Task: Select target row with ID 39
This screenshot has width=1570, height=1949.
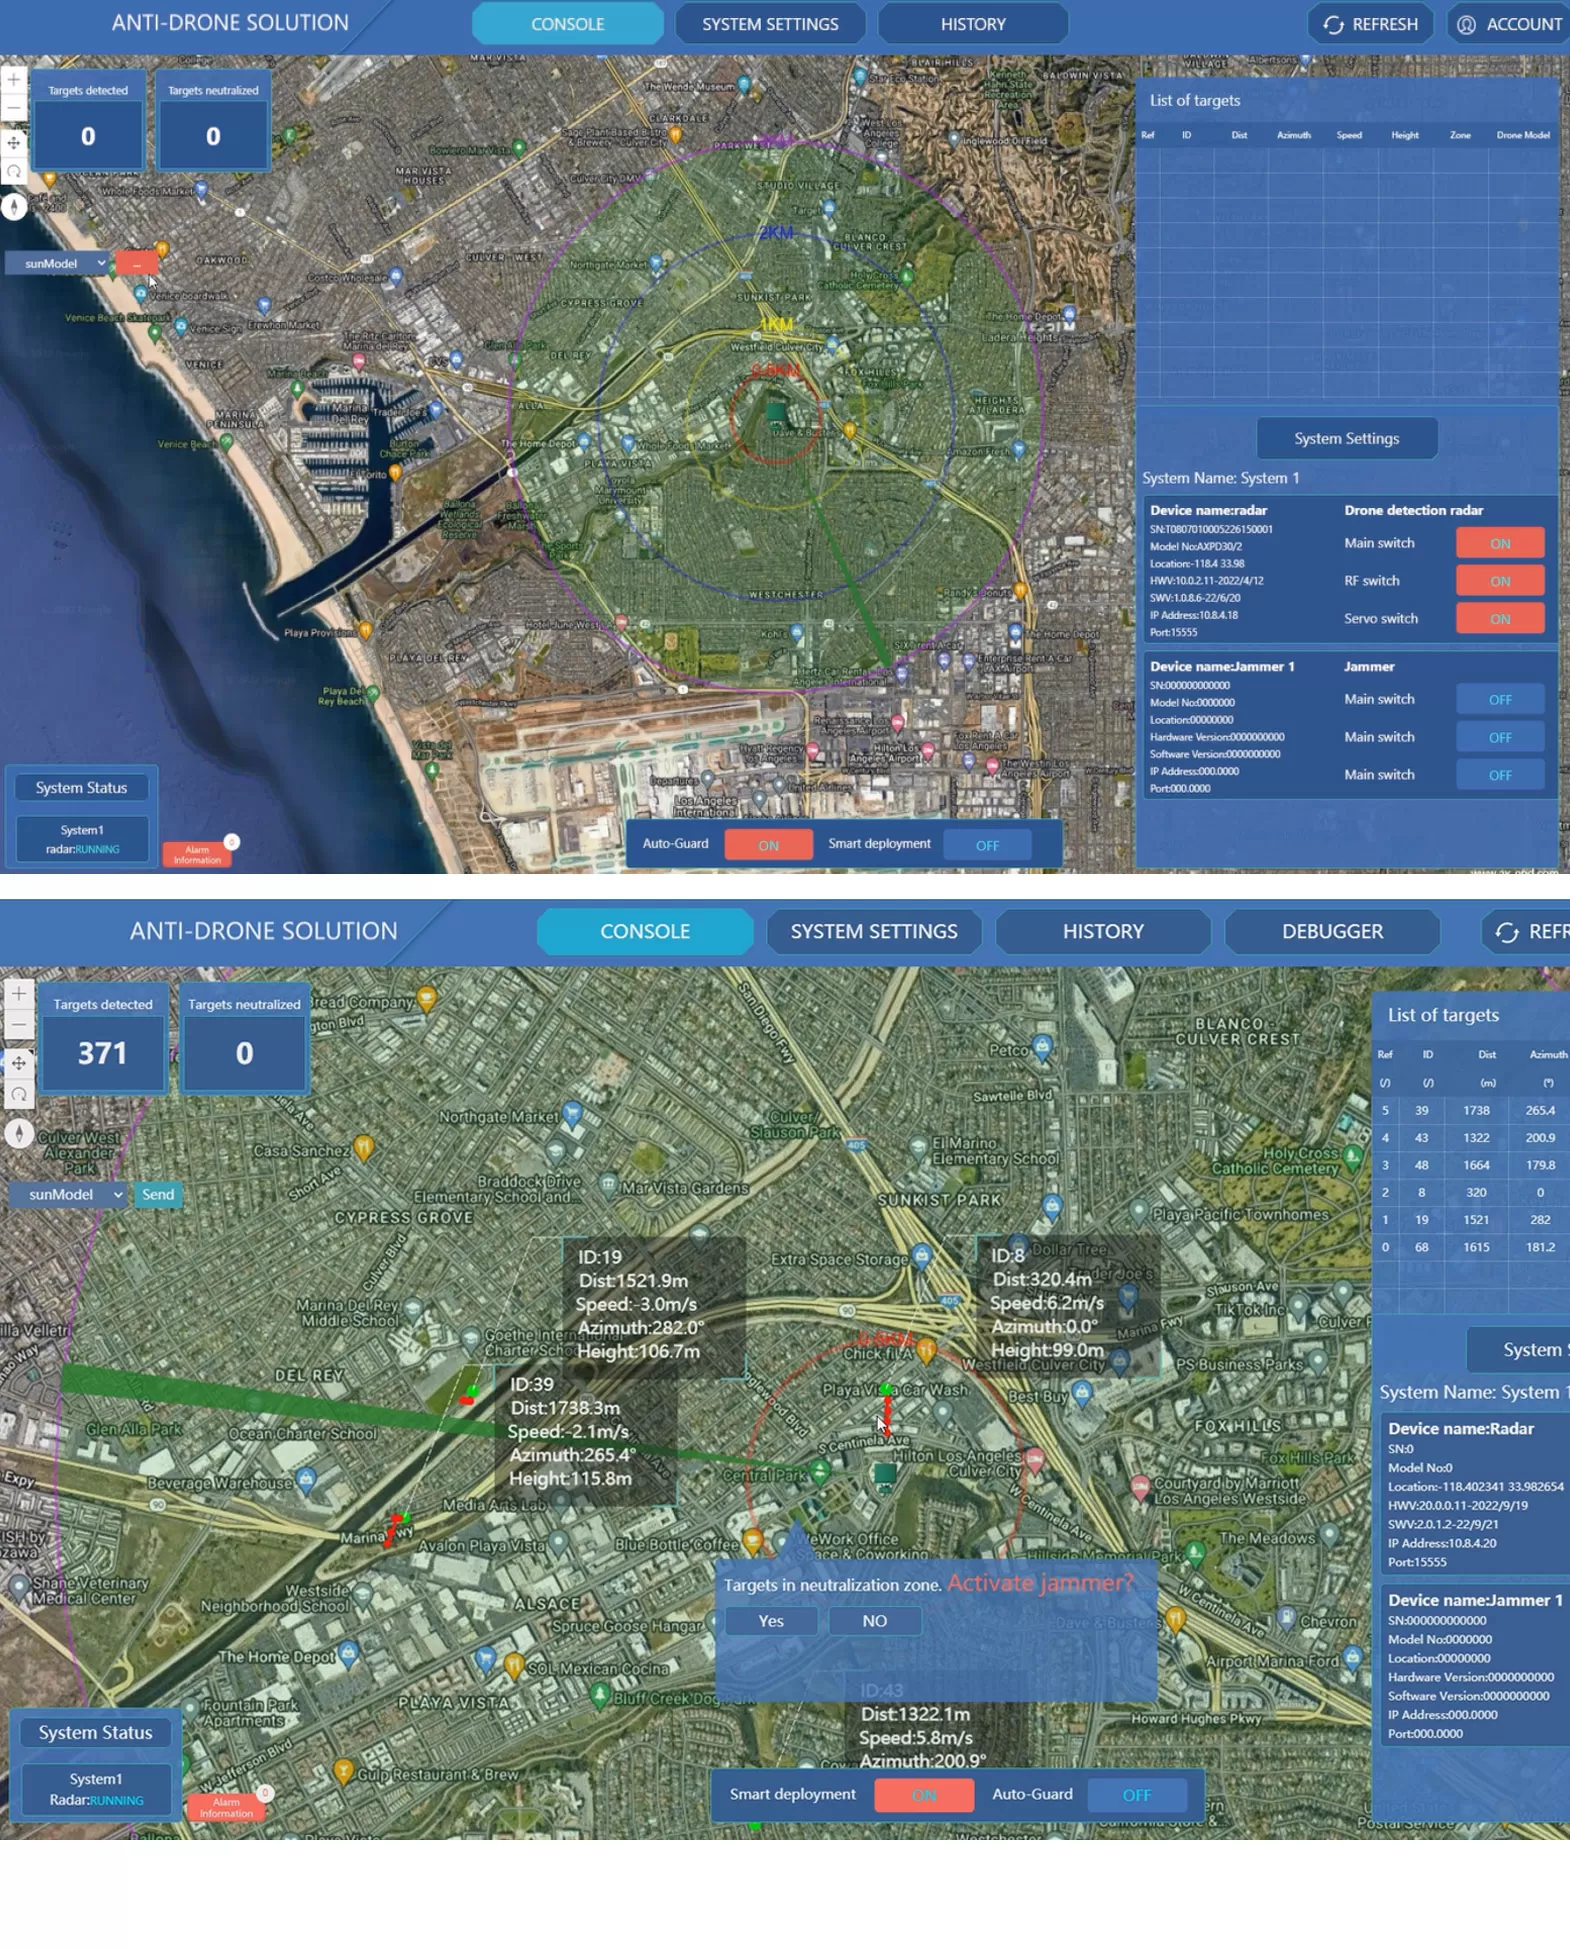Action: click(x=1470, y=1110)
